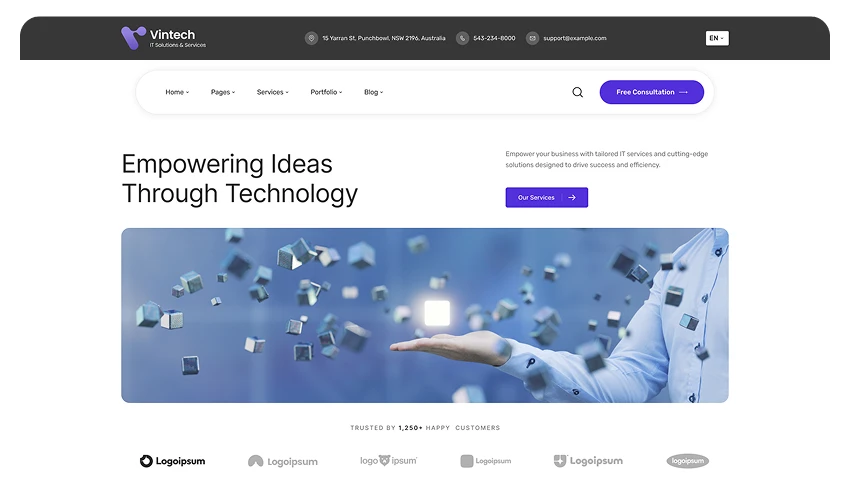The height and width of the screenshot is (491, 850).
Task: Click the location pin icon
Action: point(311,38)
